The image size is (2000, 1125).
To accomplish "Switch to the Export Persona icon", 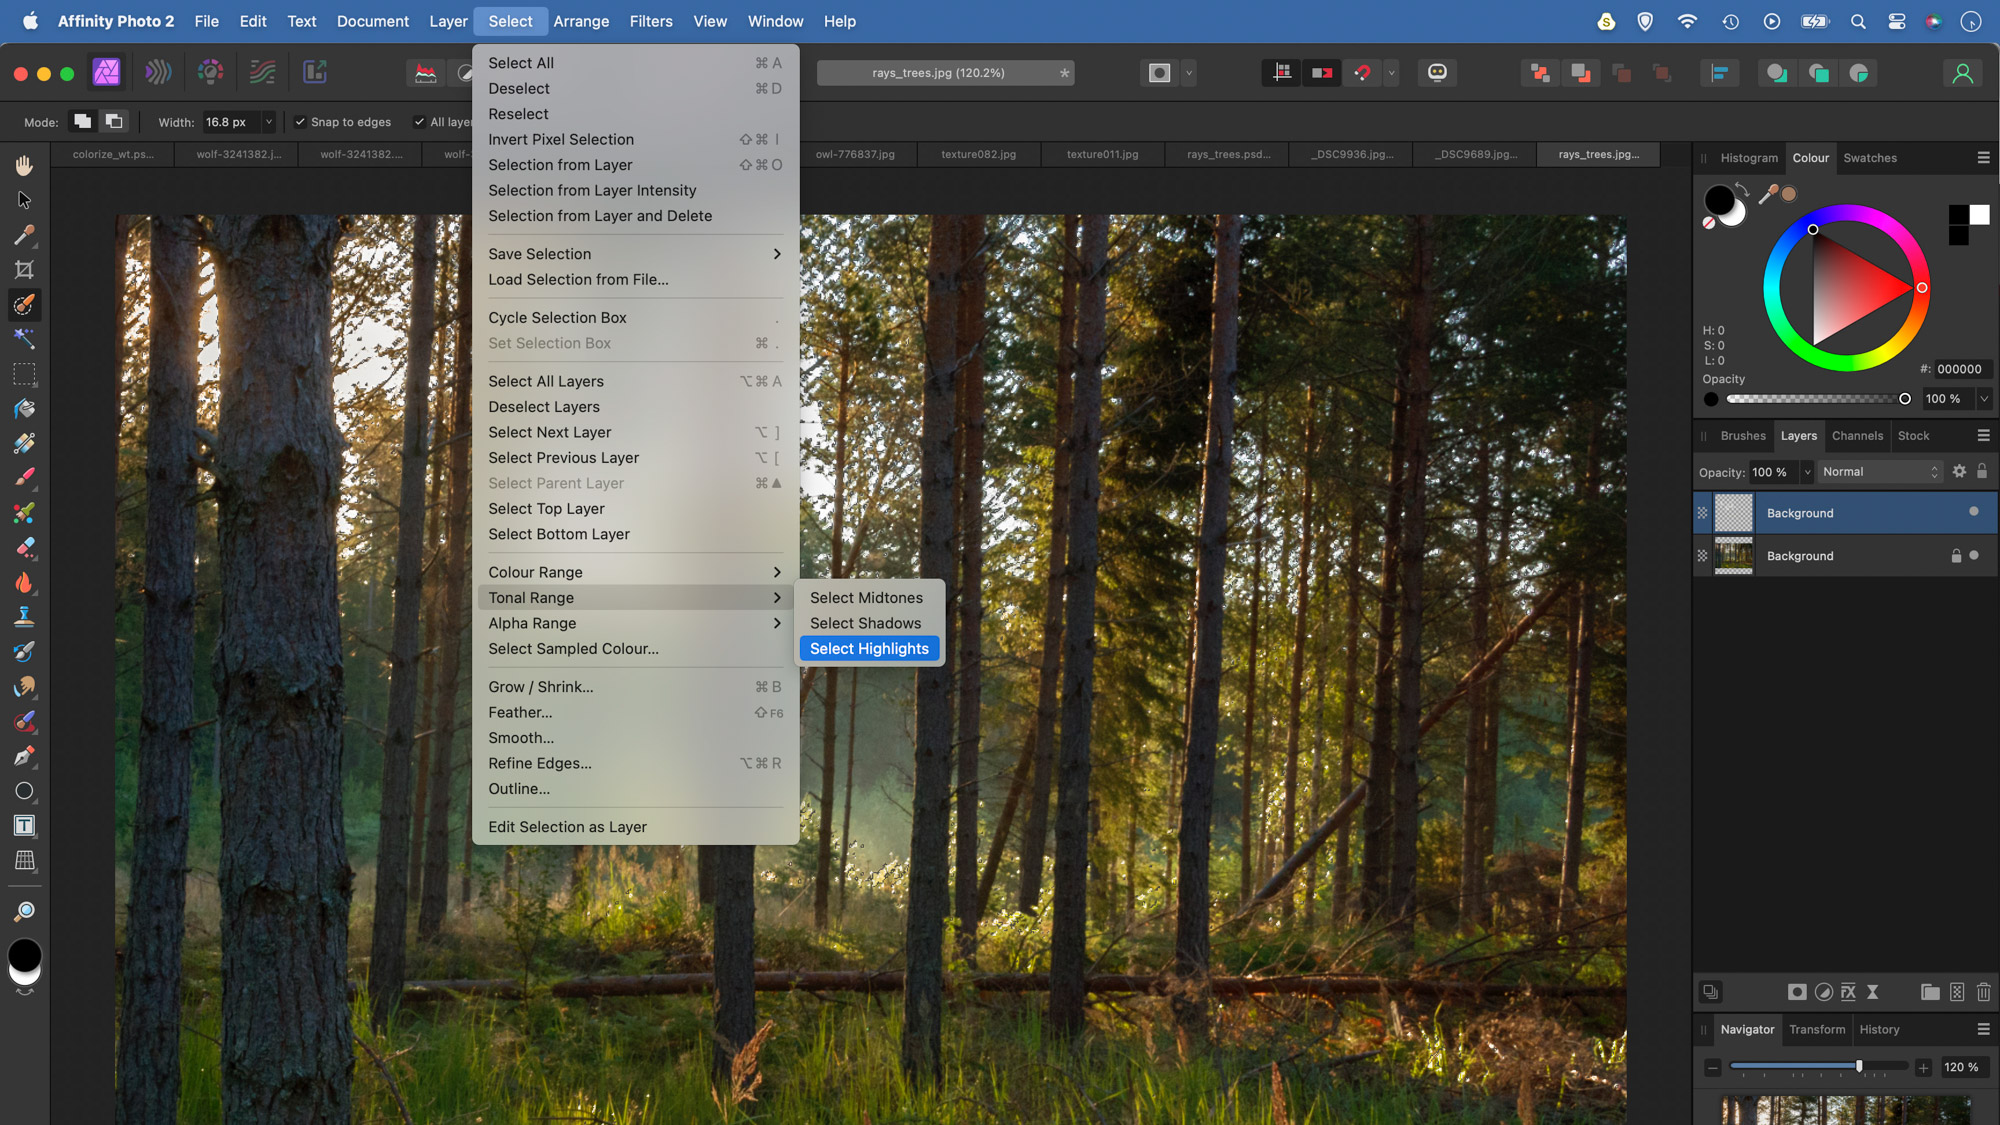I will coord(315,72).
